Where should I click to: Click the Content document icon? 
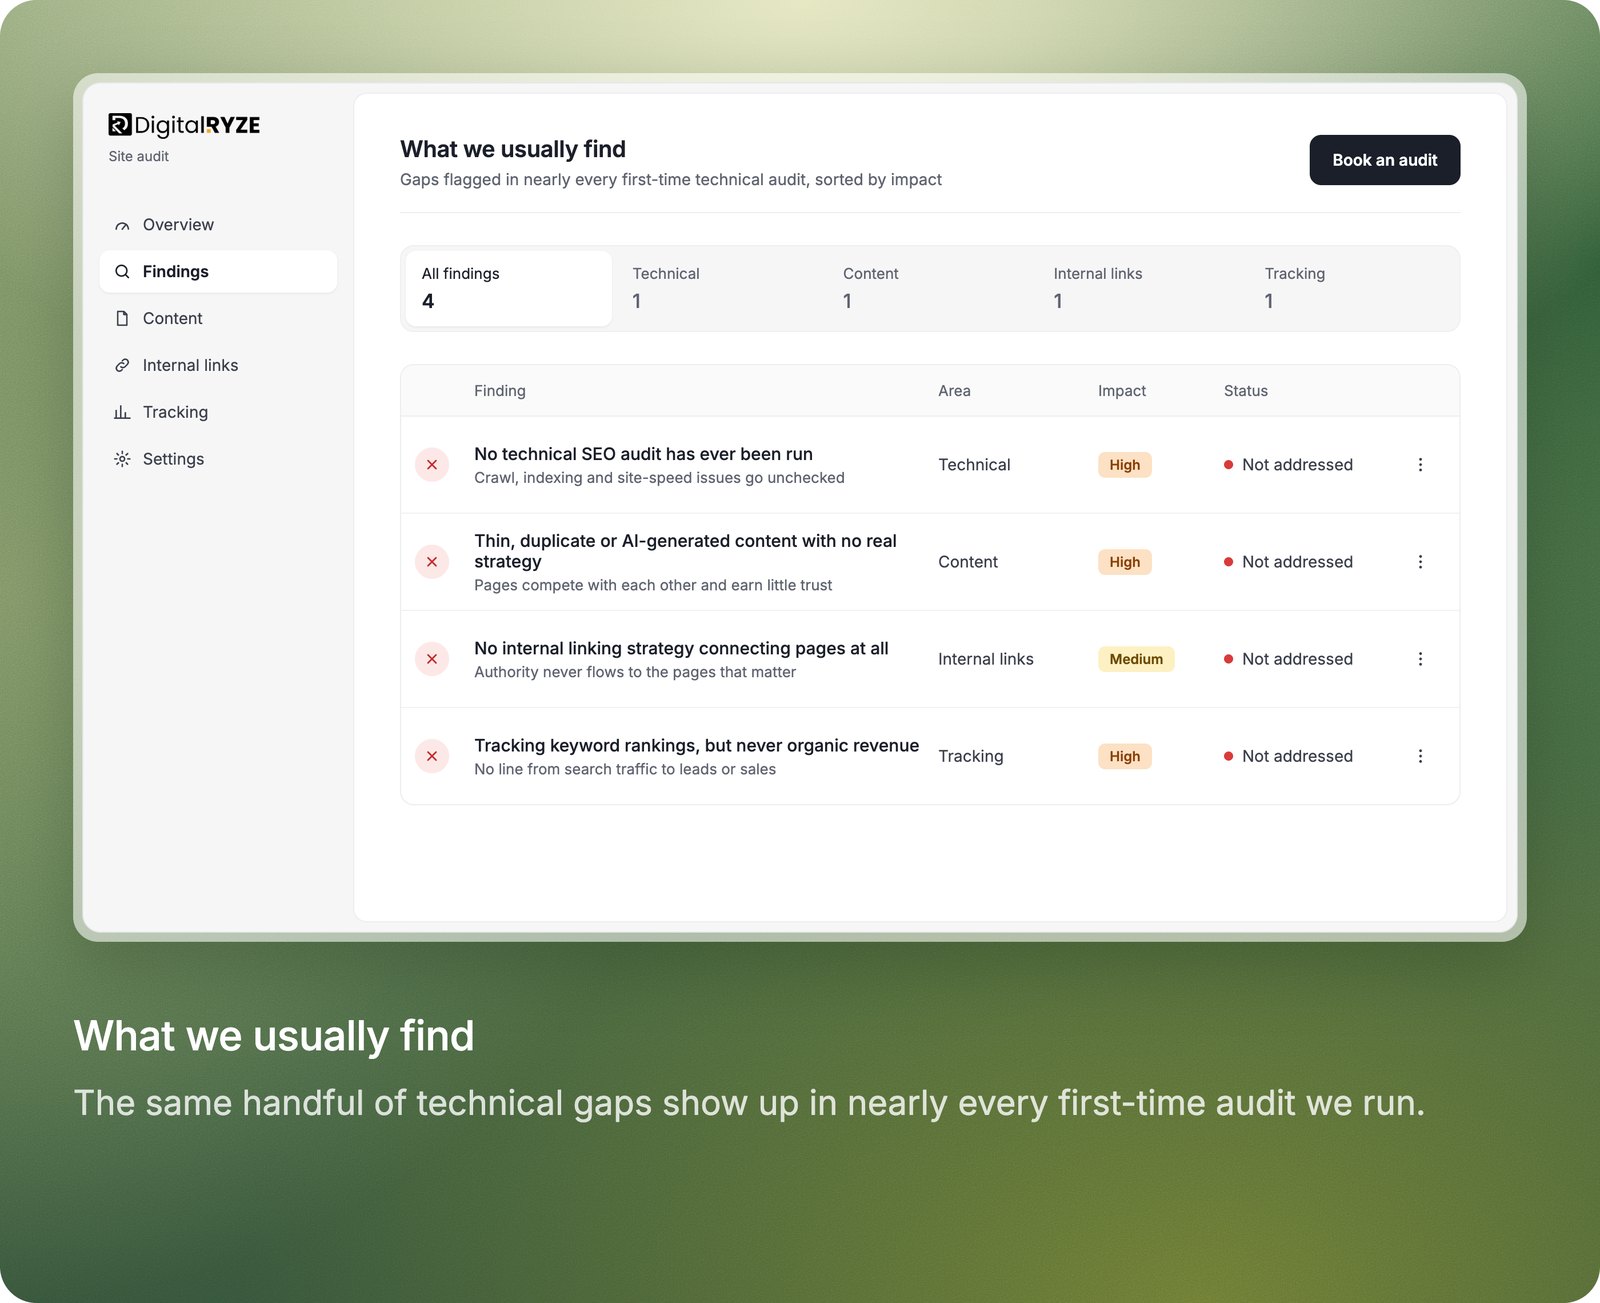coord(122,319)
